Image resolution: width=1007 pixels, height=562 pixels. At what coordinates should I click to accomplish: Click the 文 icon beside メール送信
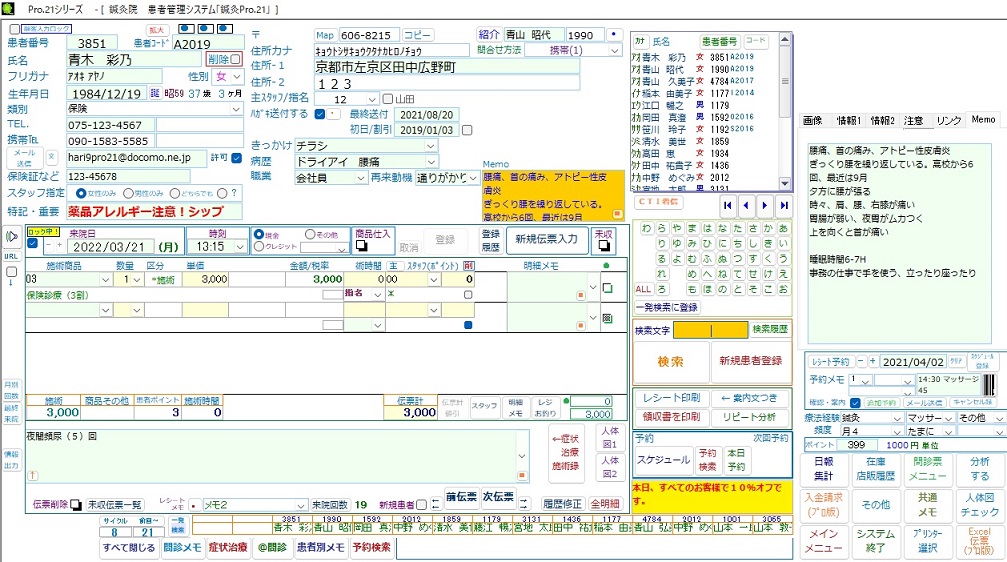(52, 157)
